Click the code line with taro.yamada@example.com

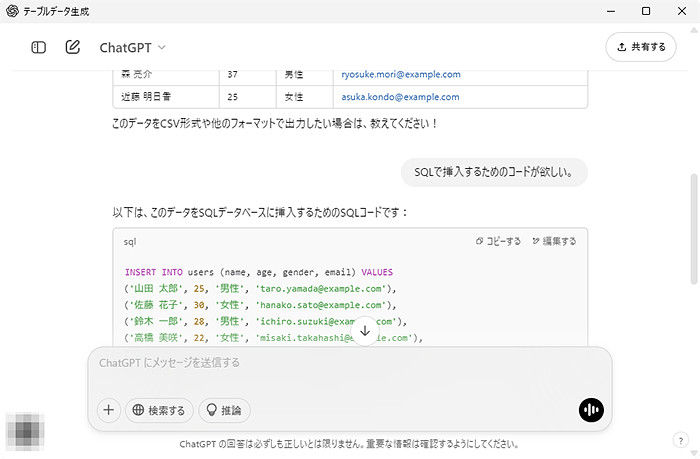(260, 288)
